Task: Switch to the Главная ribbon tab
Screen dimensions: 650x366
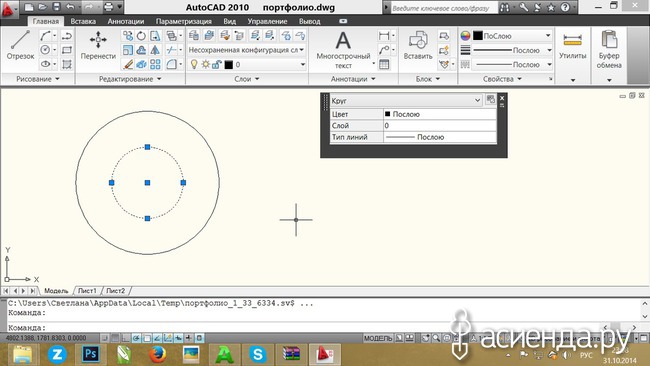Action: pos(46,21)
